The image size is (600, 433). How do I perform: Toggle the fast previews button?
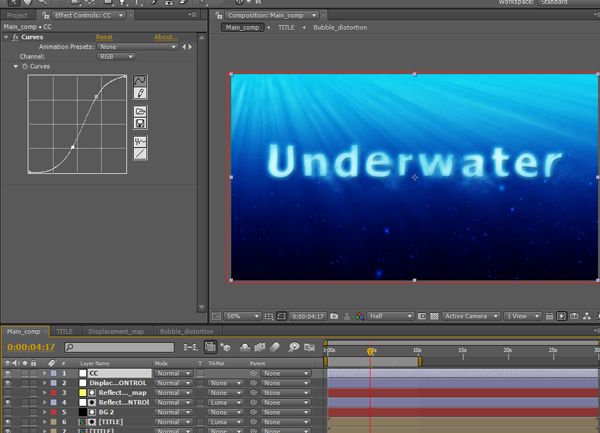[561, 316]
